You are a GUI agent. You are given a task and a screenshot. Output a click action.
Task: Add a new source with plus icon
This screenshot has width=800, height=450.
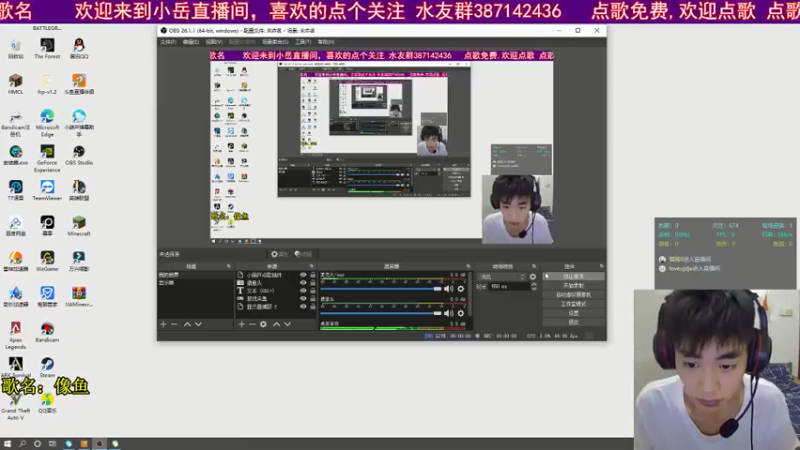point(241,324)
